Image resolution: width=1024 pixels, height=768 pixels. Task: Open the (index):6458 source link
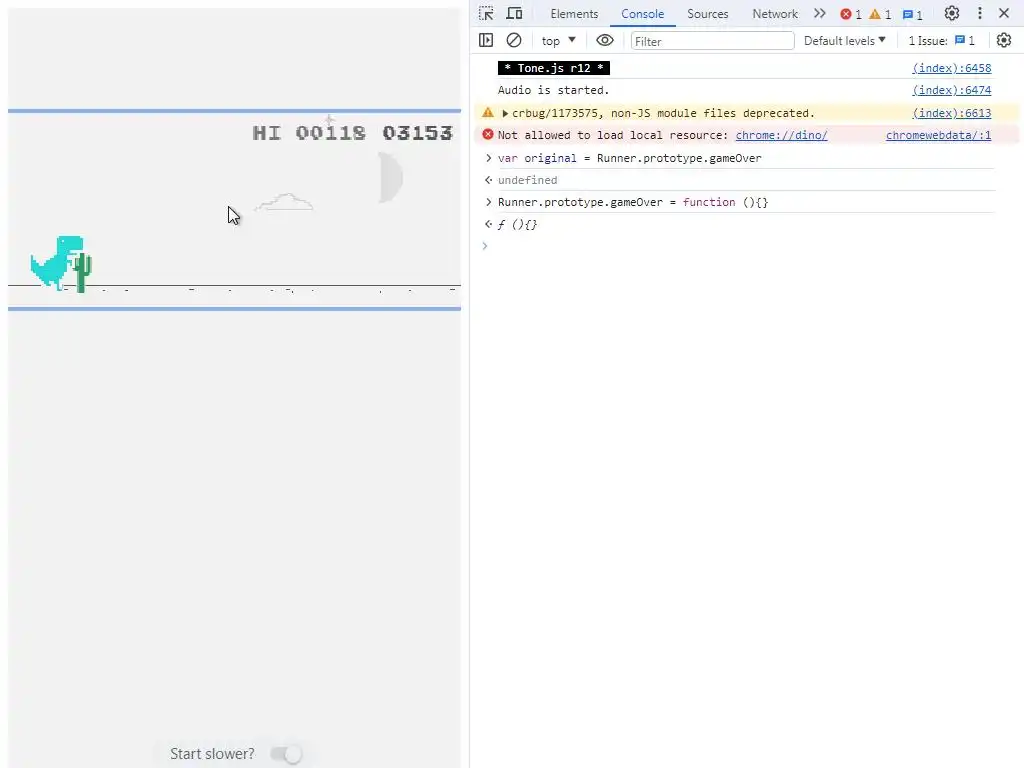click(952, 68)
